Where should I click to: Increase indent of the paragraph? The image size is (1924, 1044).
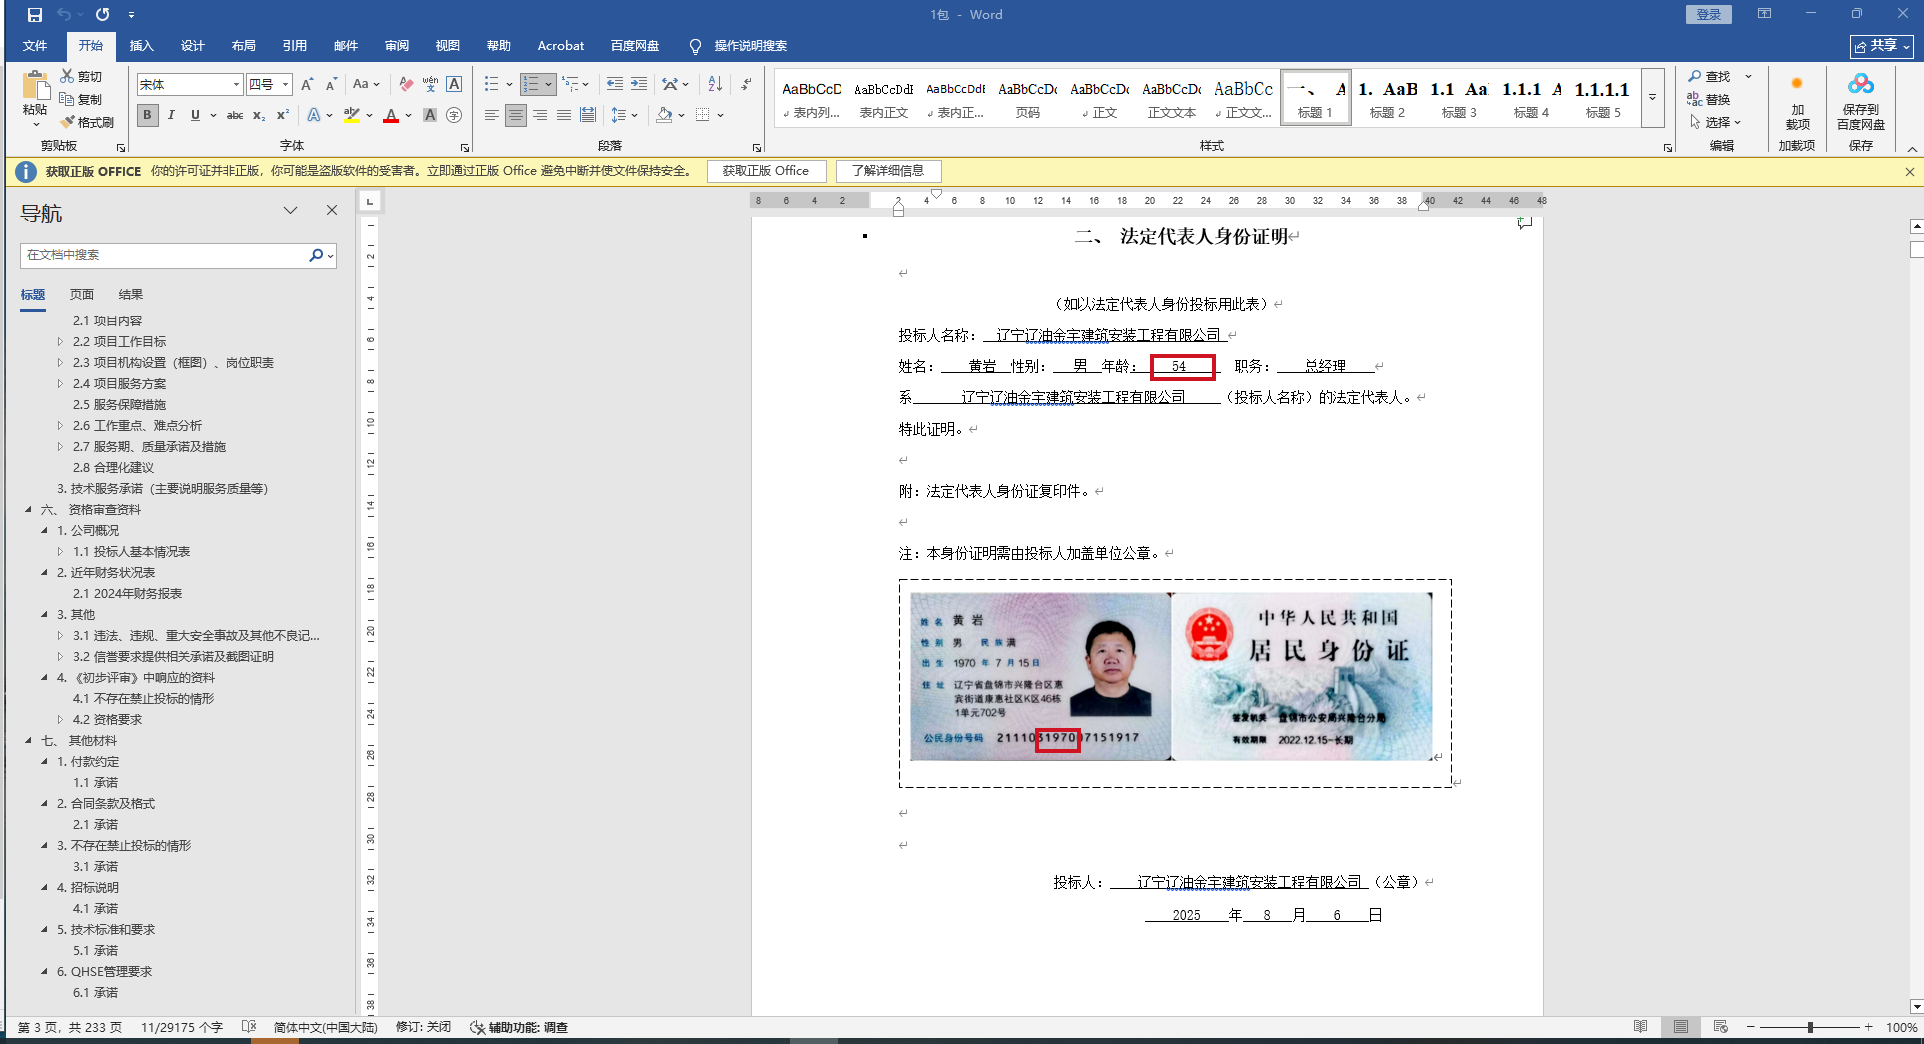click(x=639, y=84)
